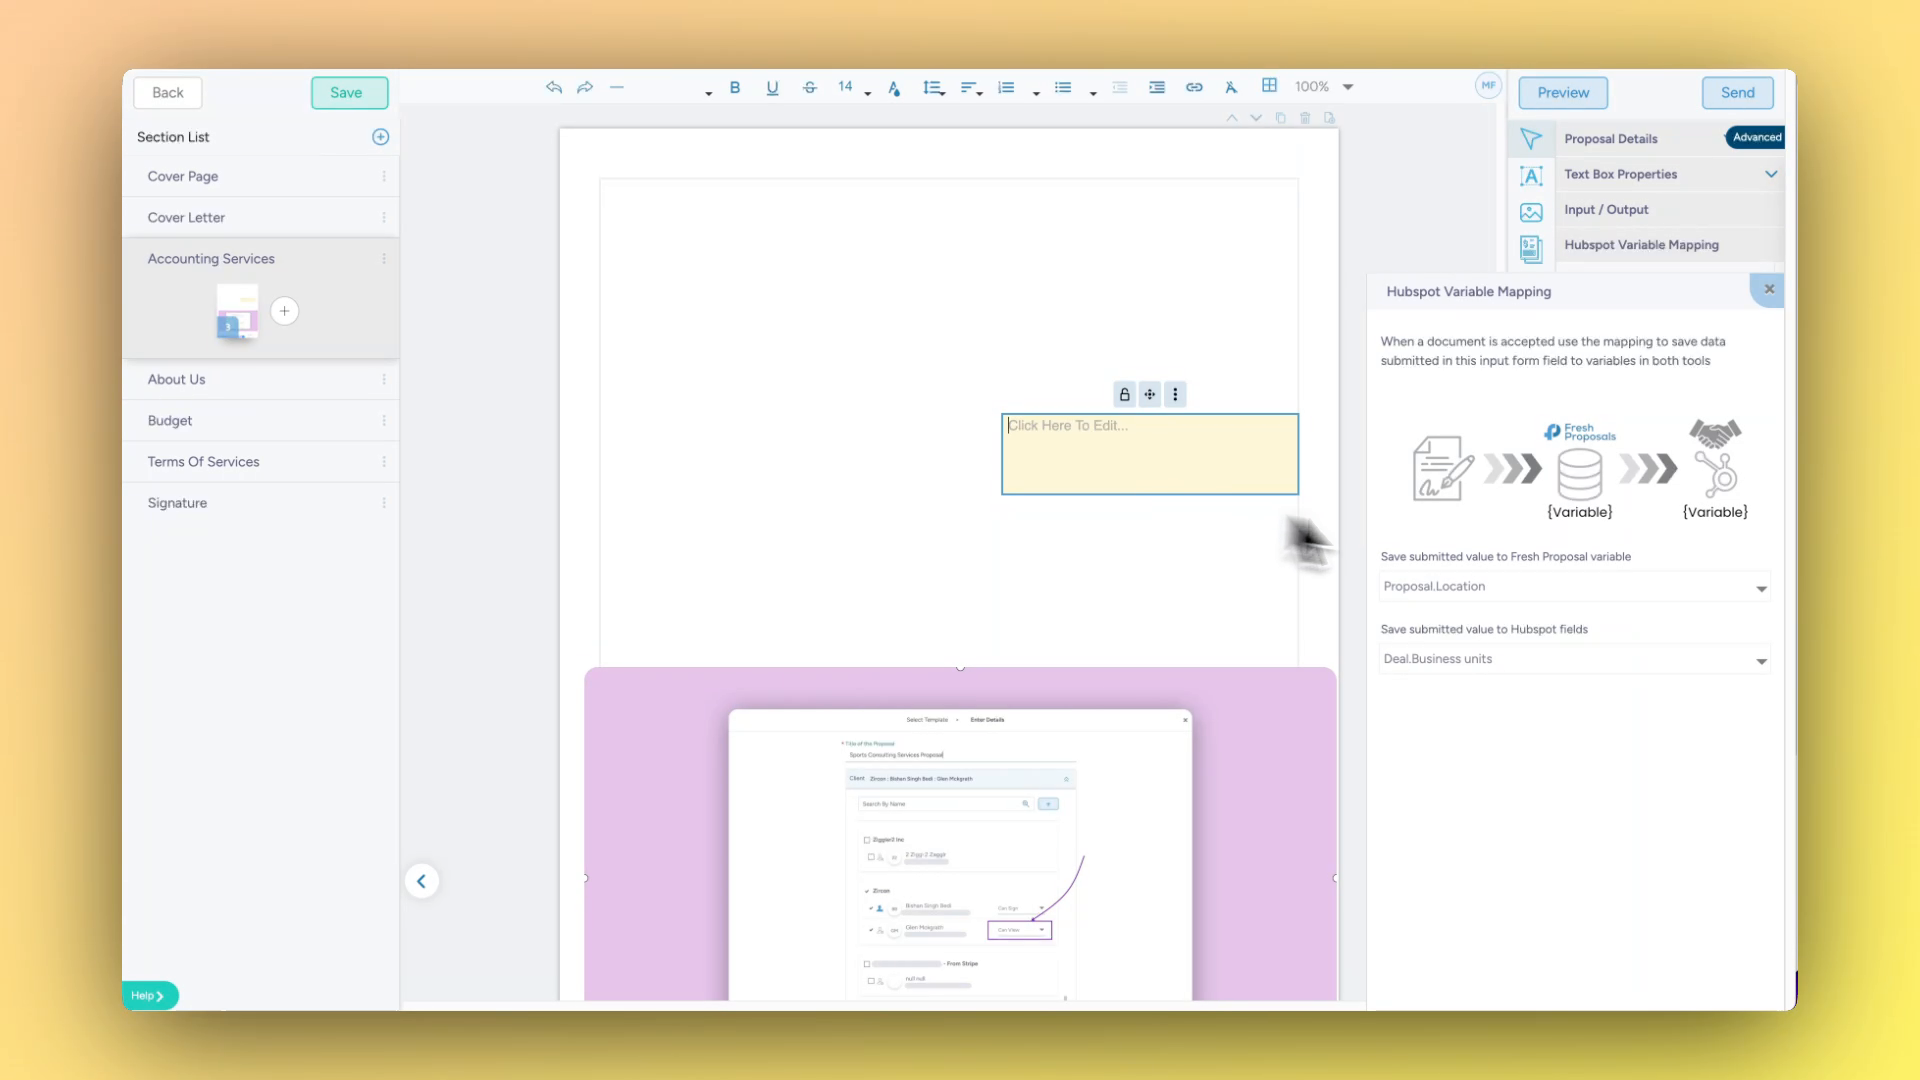The image size is (1920, 1080).
Task: Open the Input / Output panel
Action: point(1606,210)
